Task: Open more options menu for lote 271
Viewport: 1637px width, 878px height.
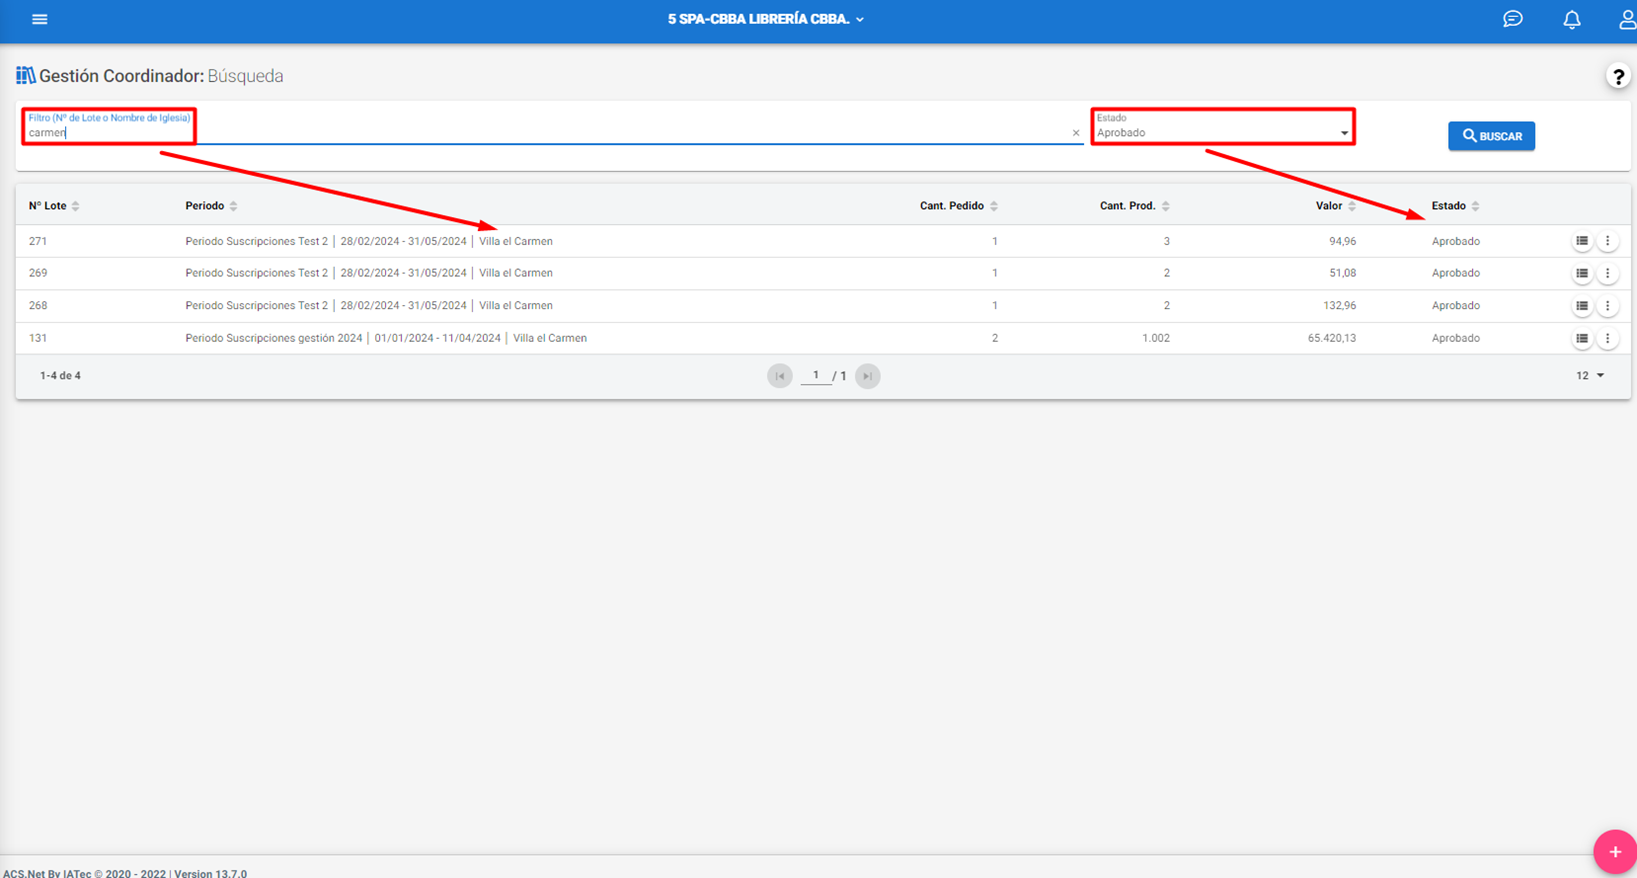Action: point(1608,241)
